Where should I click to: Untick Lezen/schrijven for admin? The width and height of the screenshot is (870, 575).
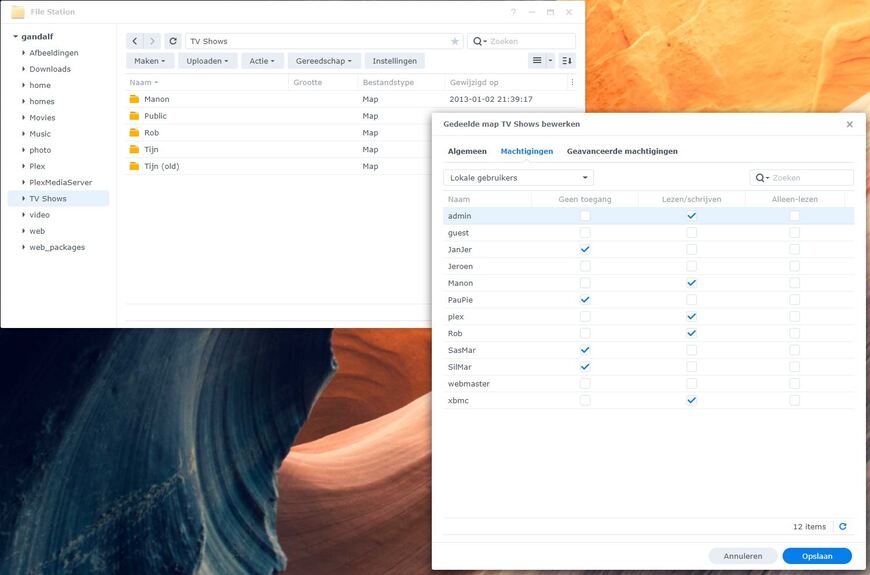(691, 216)
